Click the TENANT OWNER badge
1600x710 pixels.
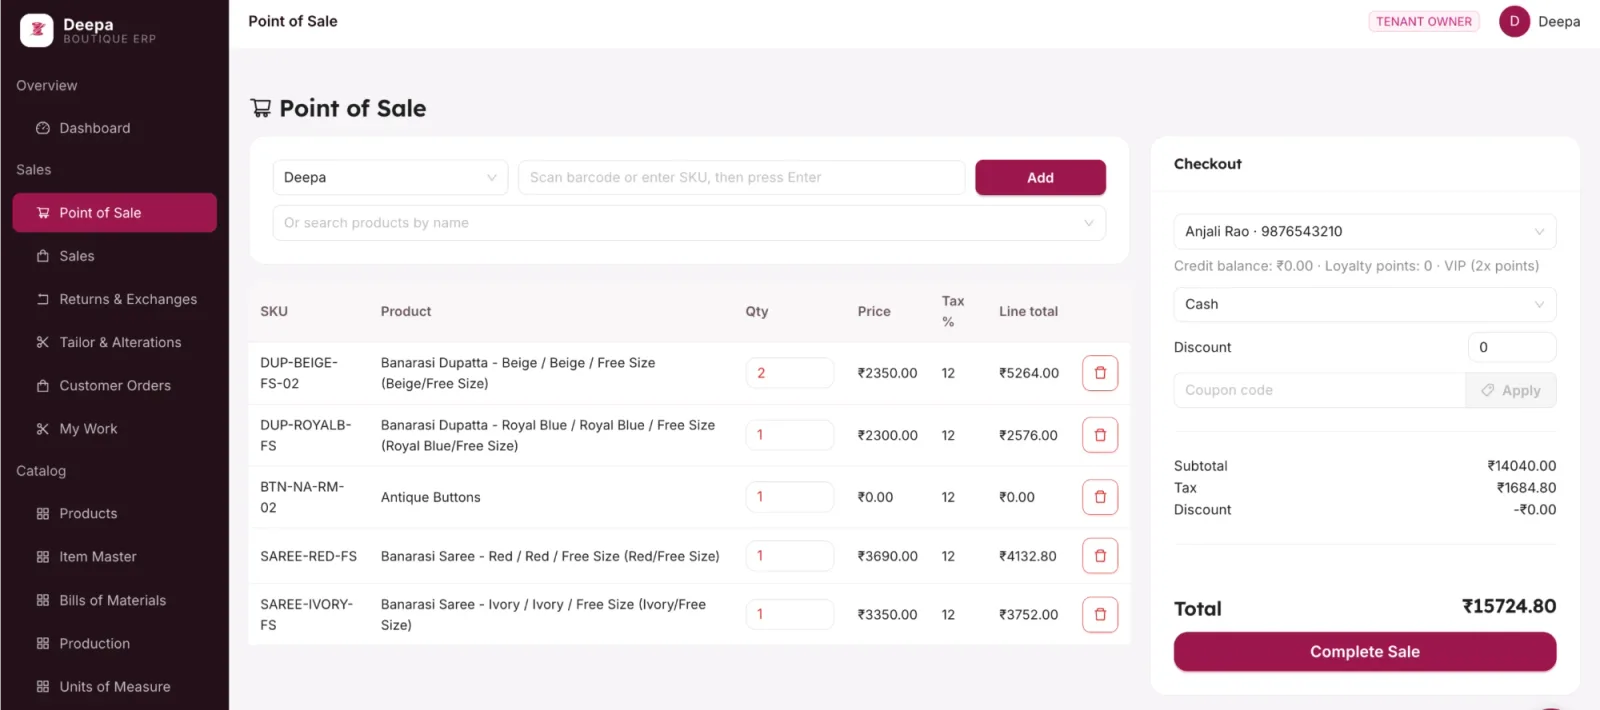tap(1424, 21)
